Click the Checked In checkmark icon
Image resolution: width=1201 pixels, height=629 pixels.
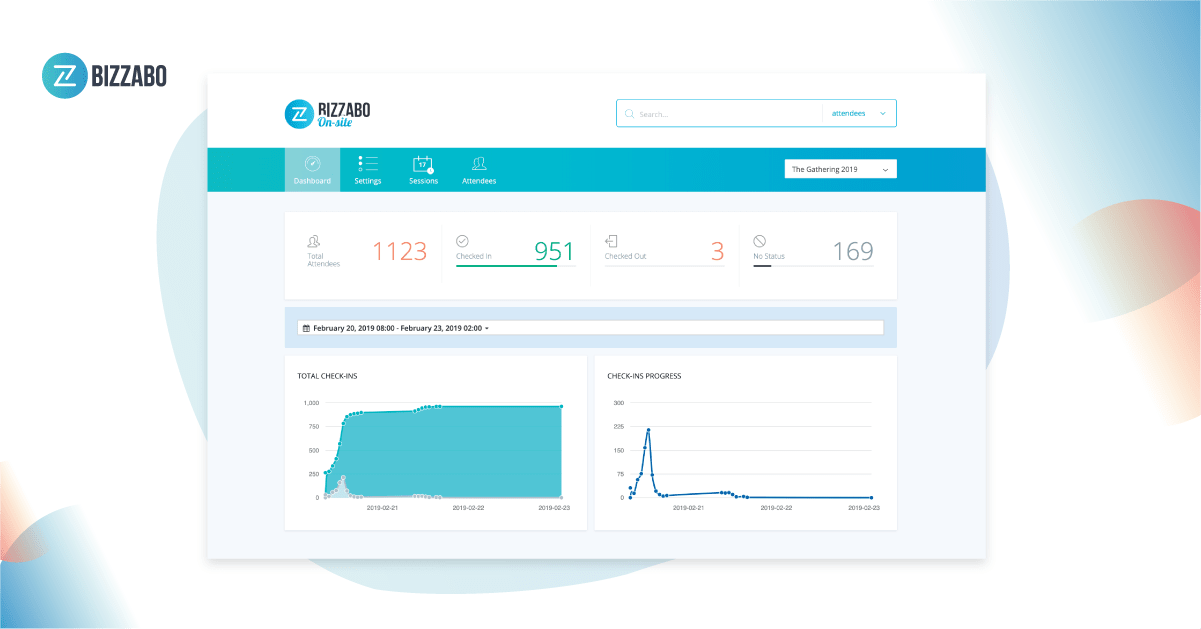462,241
